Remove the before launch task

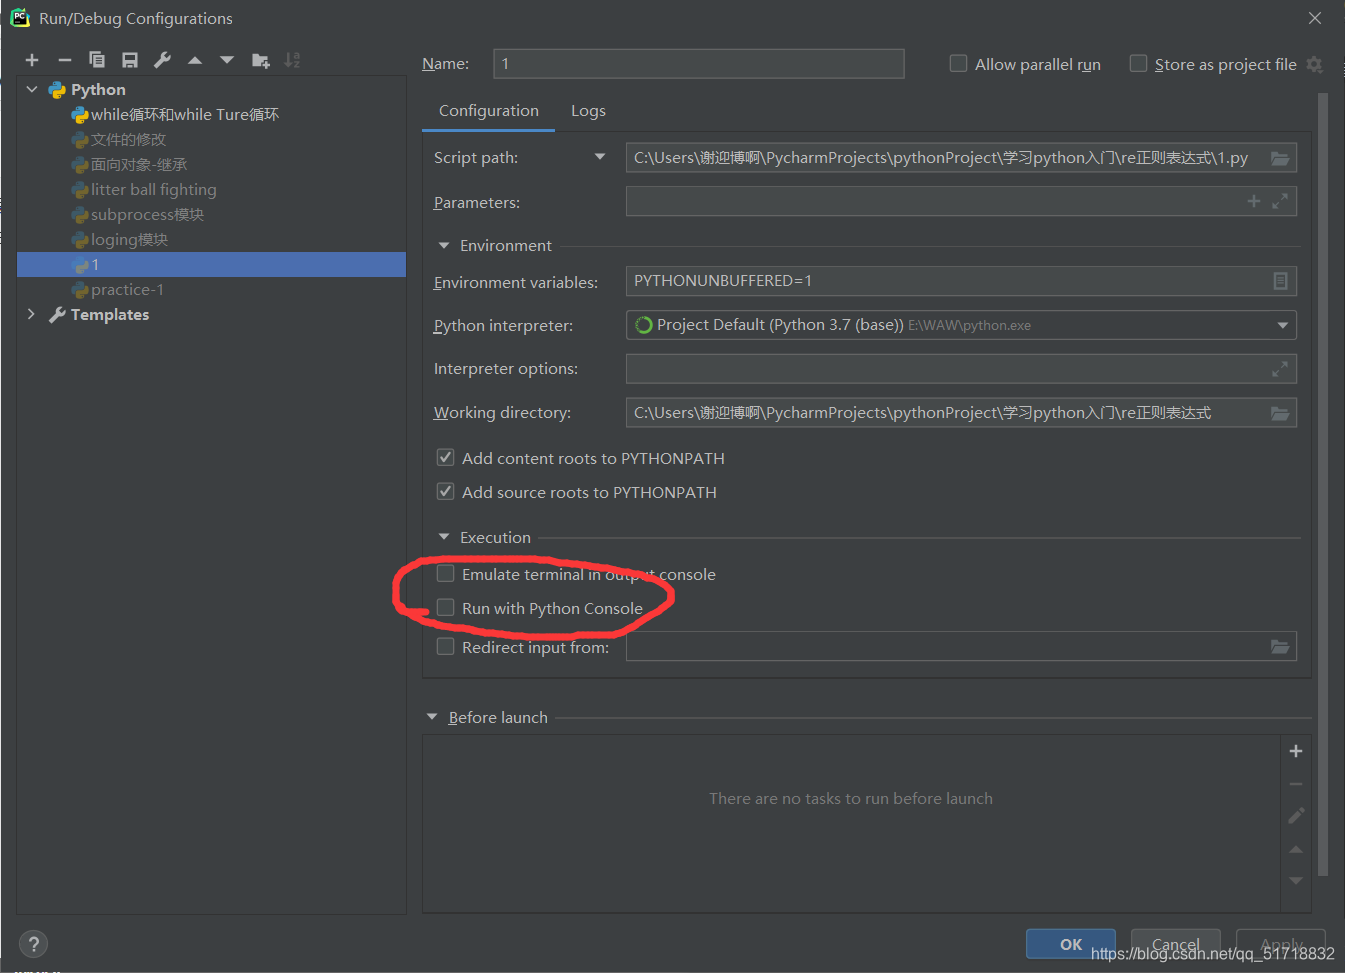click(1296, 784)
